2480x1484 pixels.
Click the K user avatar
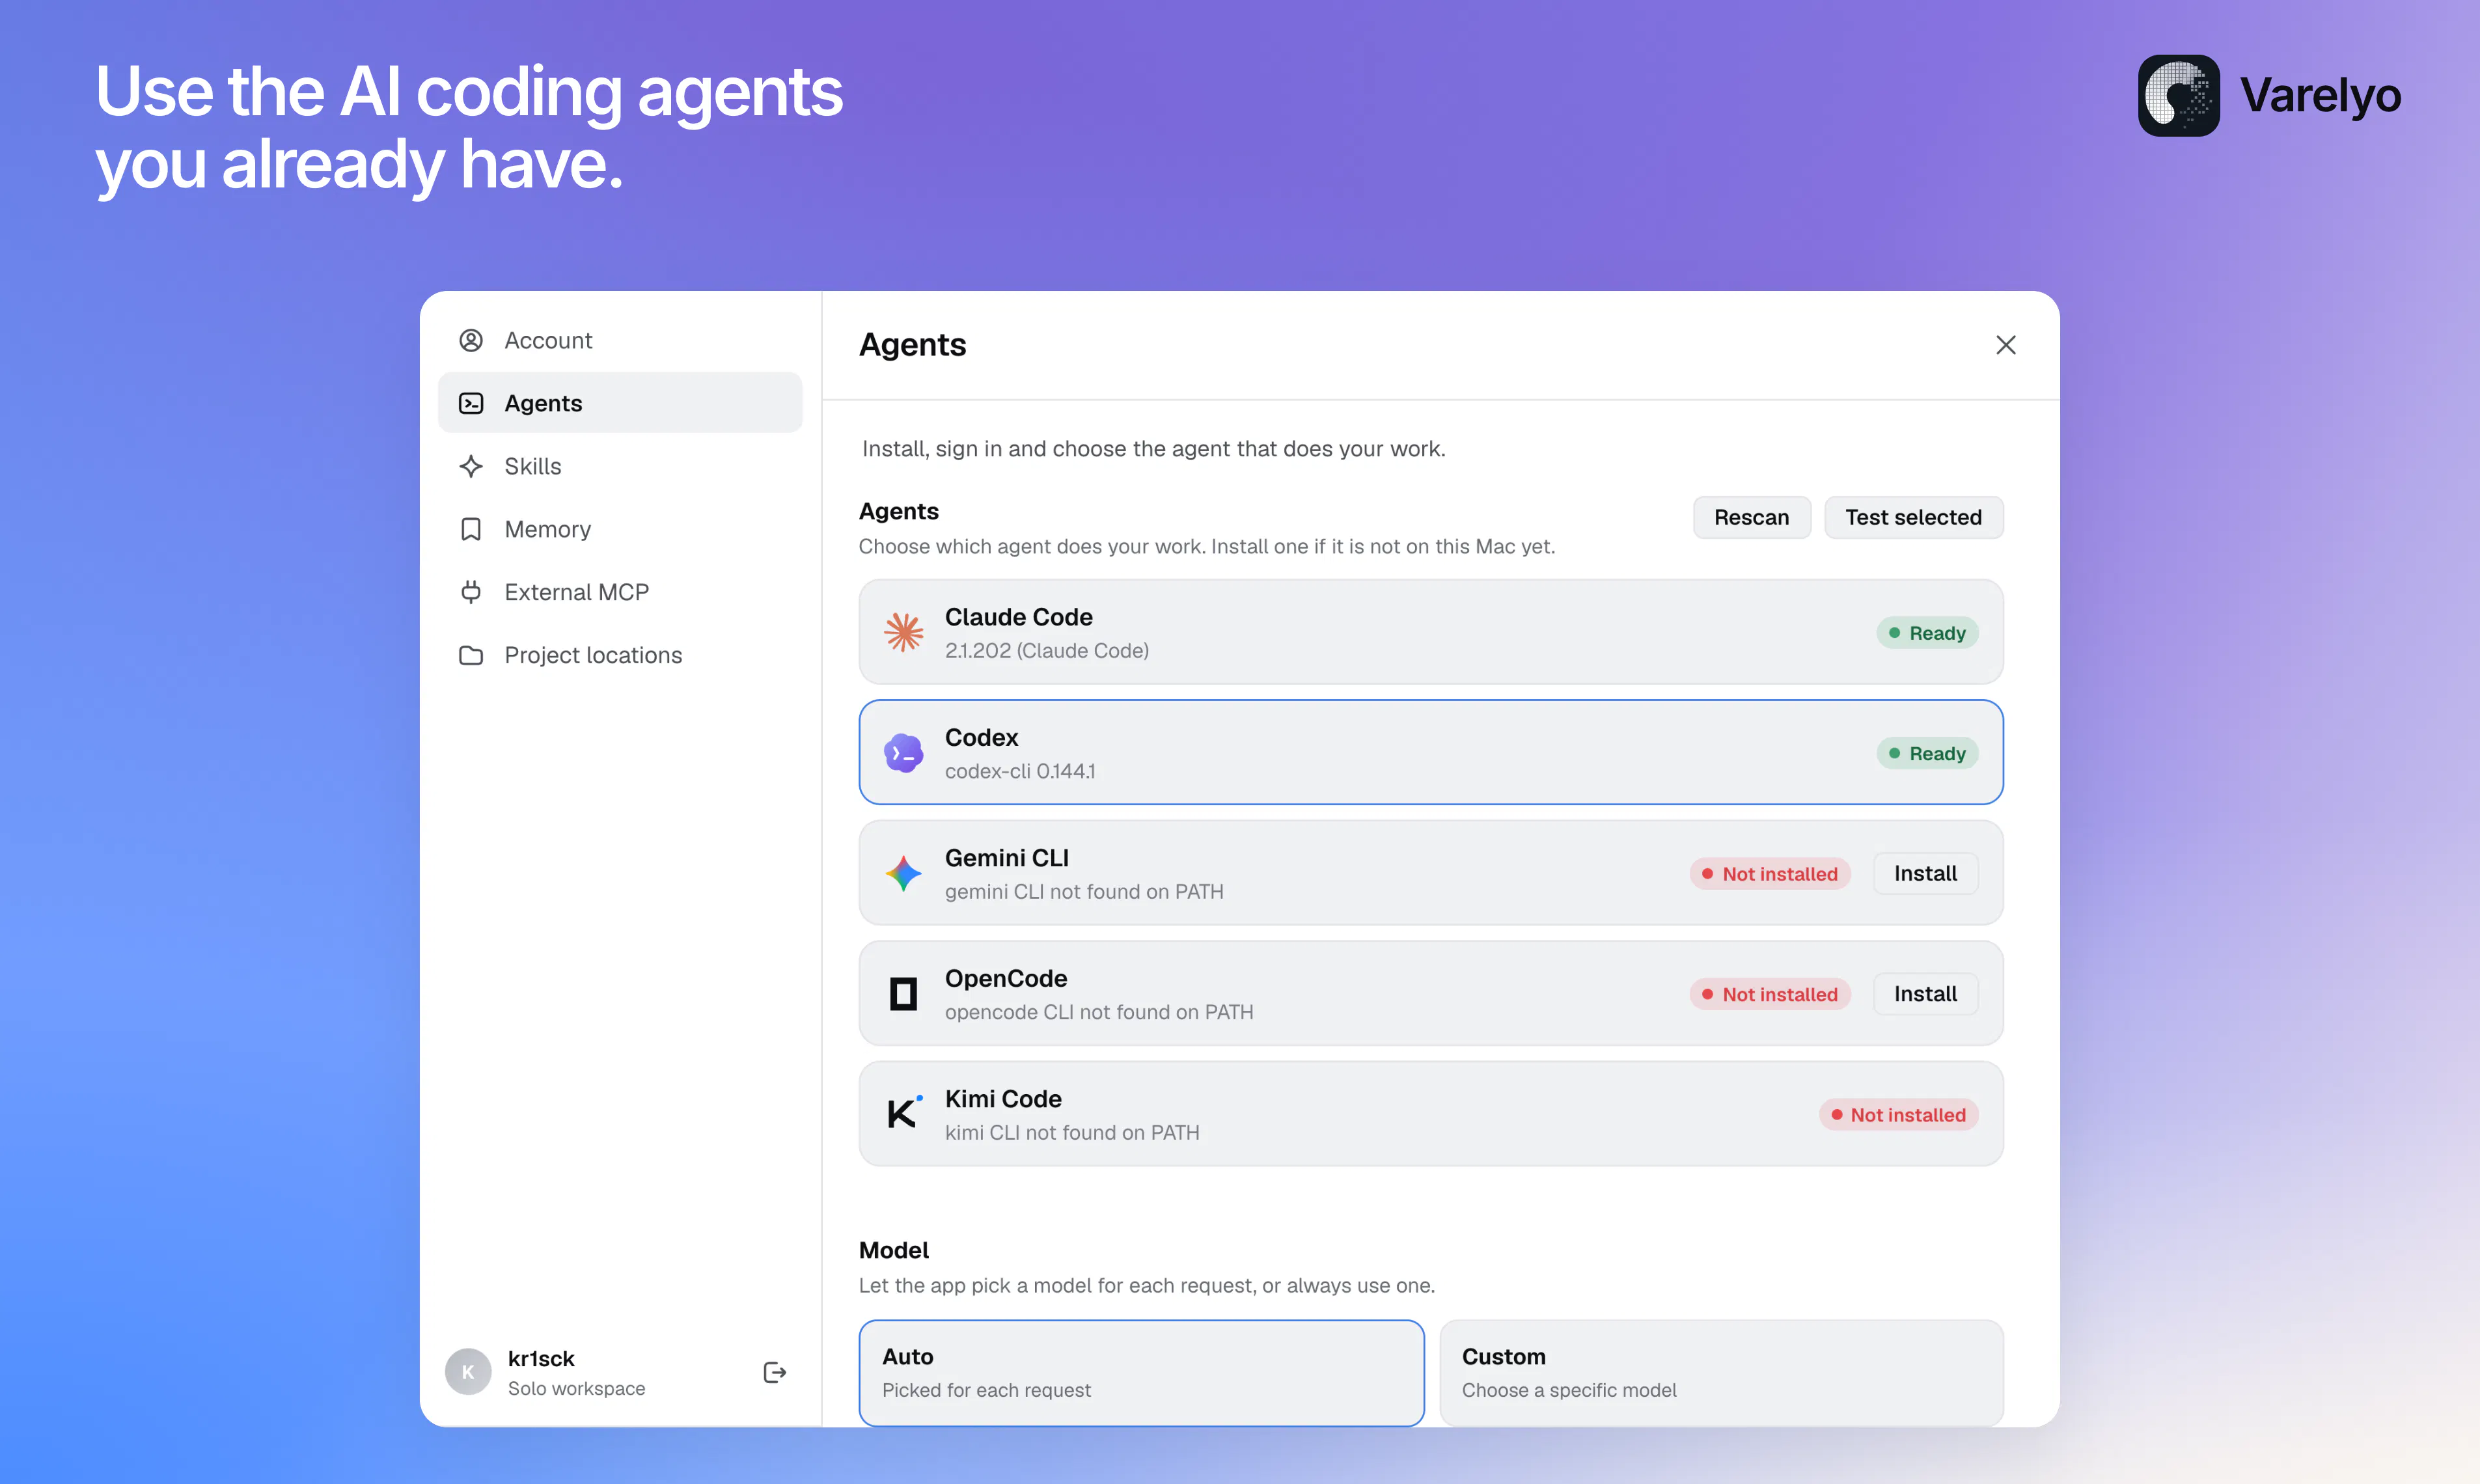pos(468,1372)
